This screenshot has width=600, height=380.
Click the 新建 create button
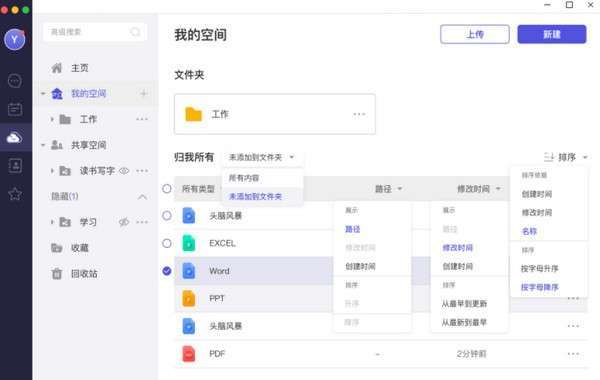pyautogui.click(x=552, y=34)
